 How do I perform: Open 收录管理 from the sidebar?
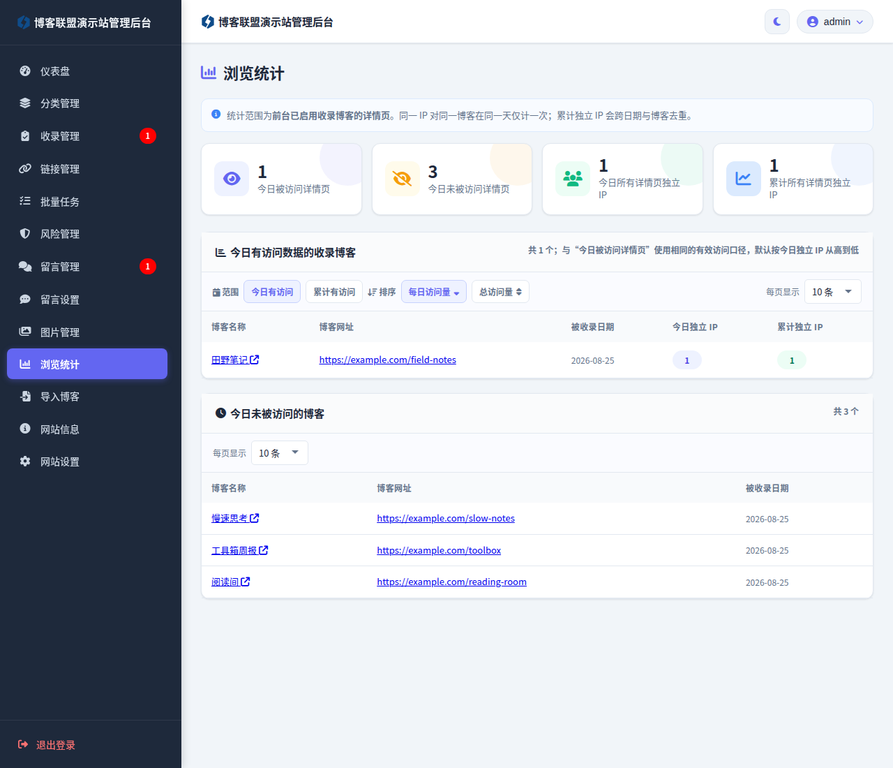pyautogui.click(x=87, y=136)
